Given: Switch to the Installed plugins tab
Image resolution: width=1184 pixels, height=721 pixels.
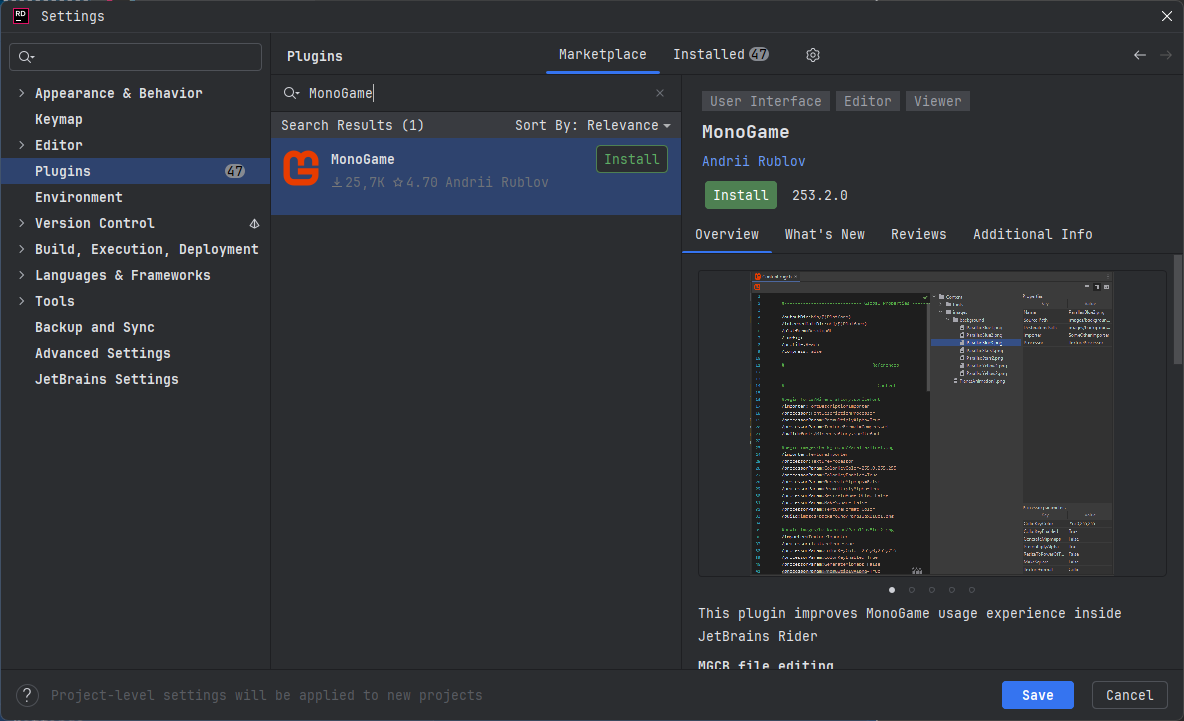Looking at the screenshot, I should 711,54.
